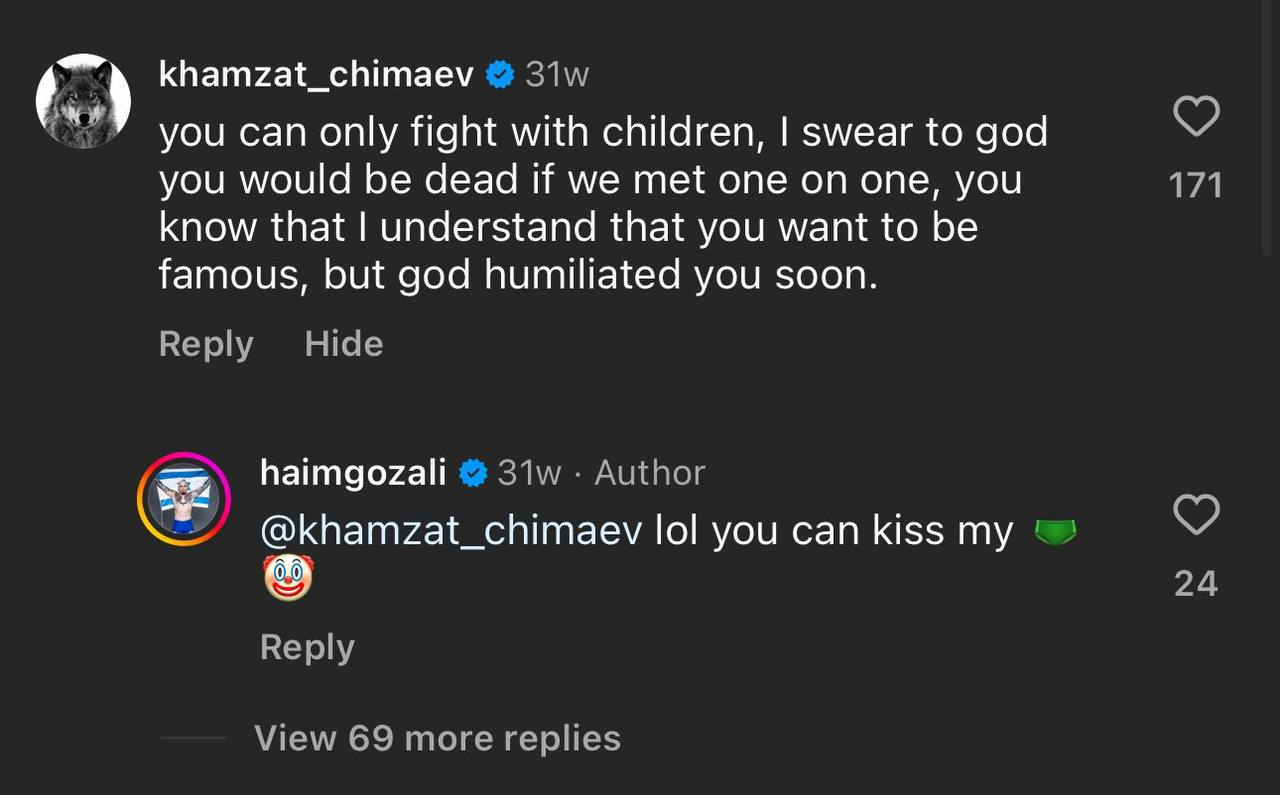Click the green briefs emoji
Screen dimensions: 1280x795
coord(1054,532)
